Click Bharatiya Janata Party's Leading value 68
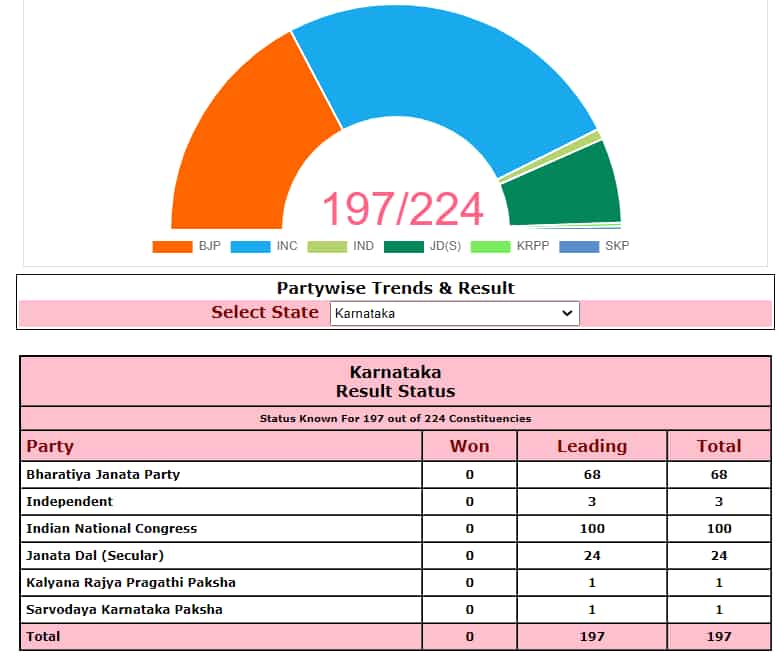Screen dimensions: 777x653 (592, 474)
